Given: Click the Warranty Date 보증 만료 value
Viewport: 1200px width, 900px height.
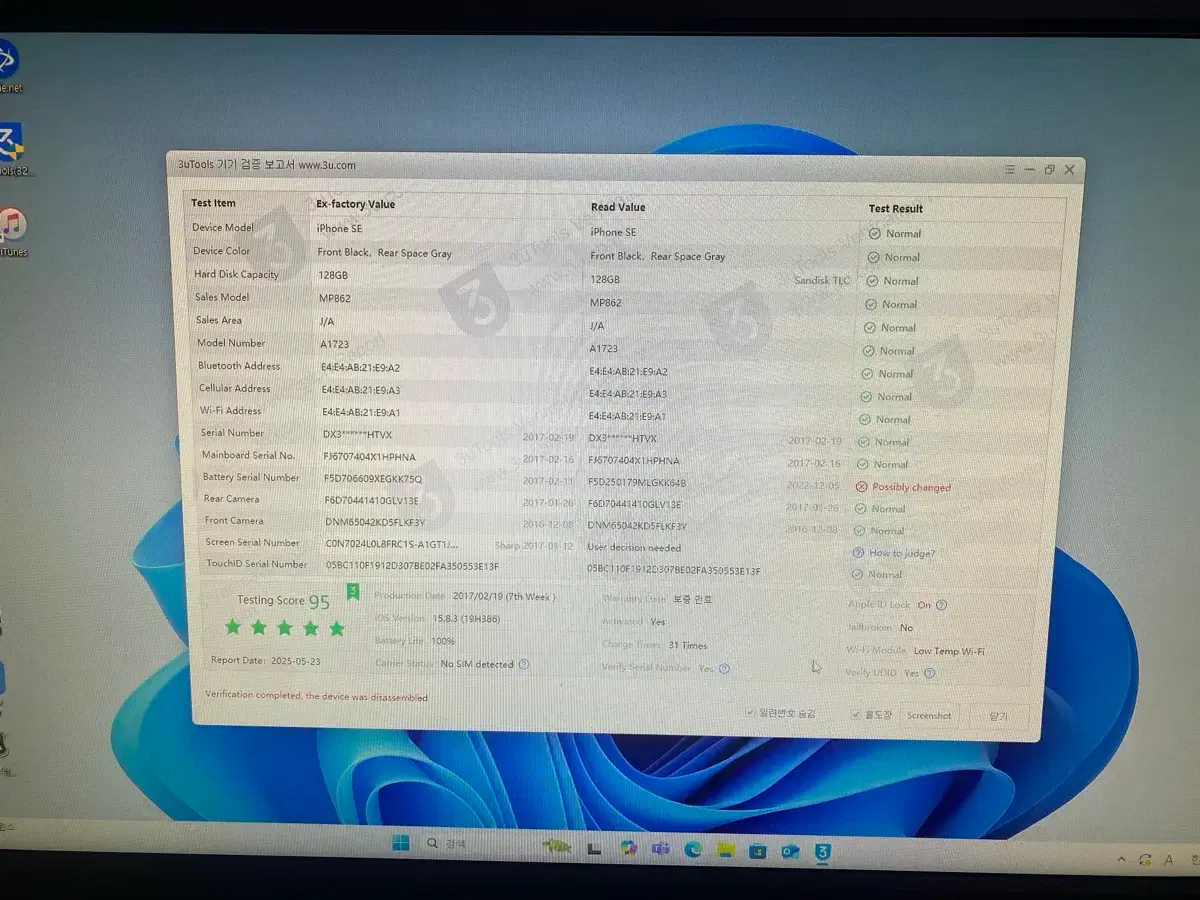Looking at the screenshot, I should point(693,600).
